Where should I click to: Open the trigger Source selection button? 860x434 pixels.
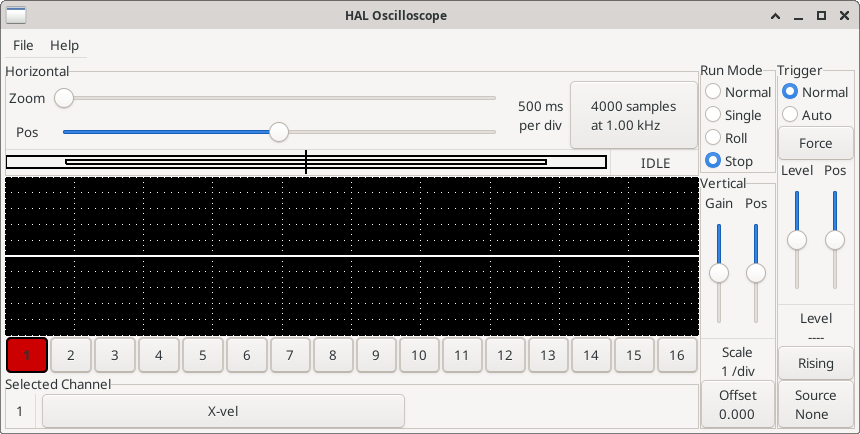click(815, 404)
